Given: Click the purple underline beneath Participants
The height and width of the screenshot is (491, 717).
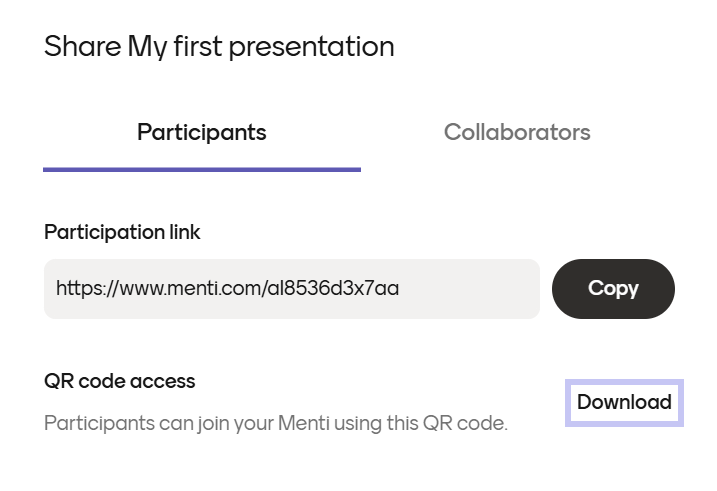Looking at the screenshot, I should pyautogui.click(x=201, y=169).
